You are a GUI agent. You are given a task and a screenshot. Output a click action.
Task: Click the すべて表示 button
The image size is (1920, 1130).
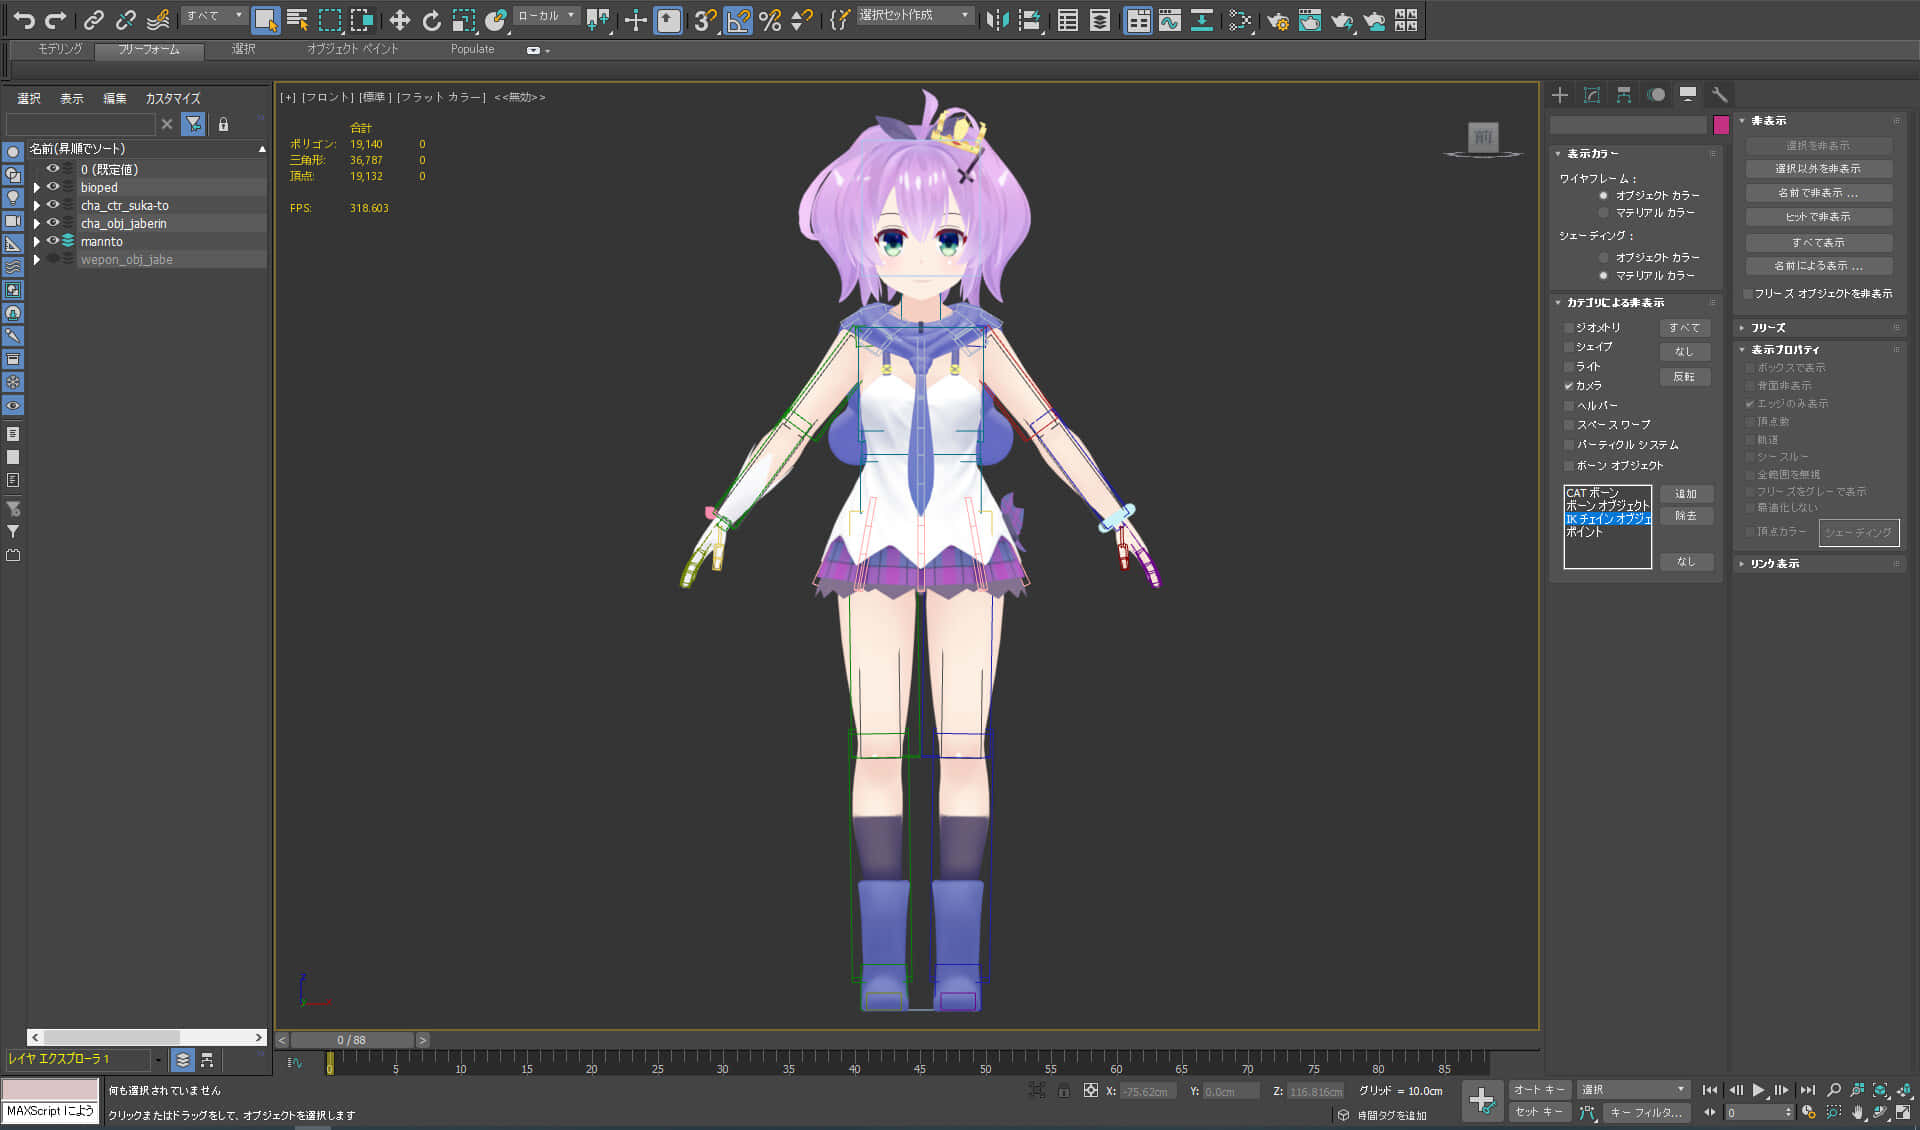click(x=1818, y=243)
